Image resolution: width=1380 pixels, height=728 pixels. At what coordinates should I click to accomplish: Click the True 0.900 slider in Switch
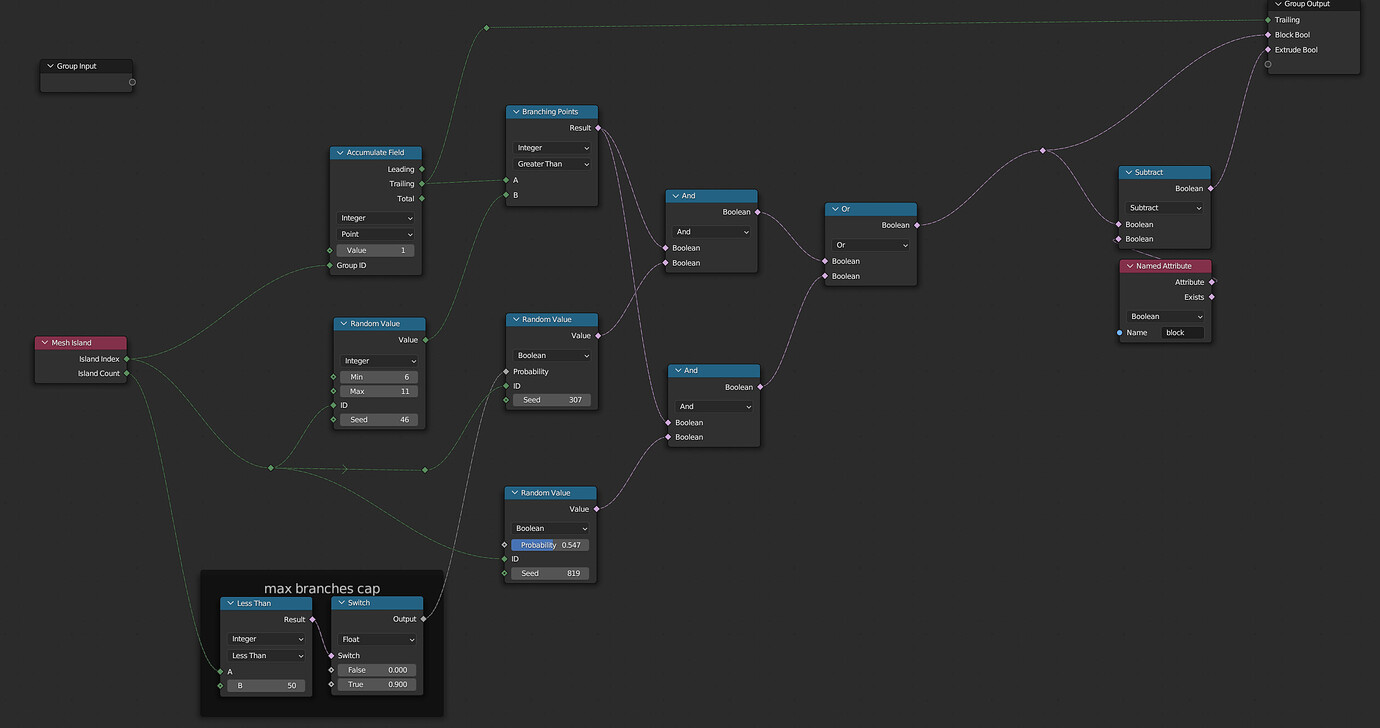[x=377, y=685]
